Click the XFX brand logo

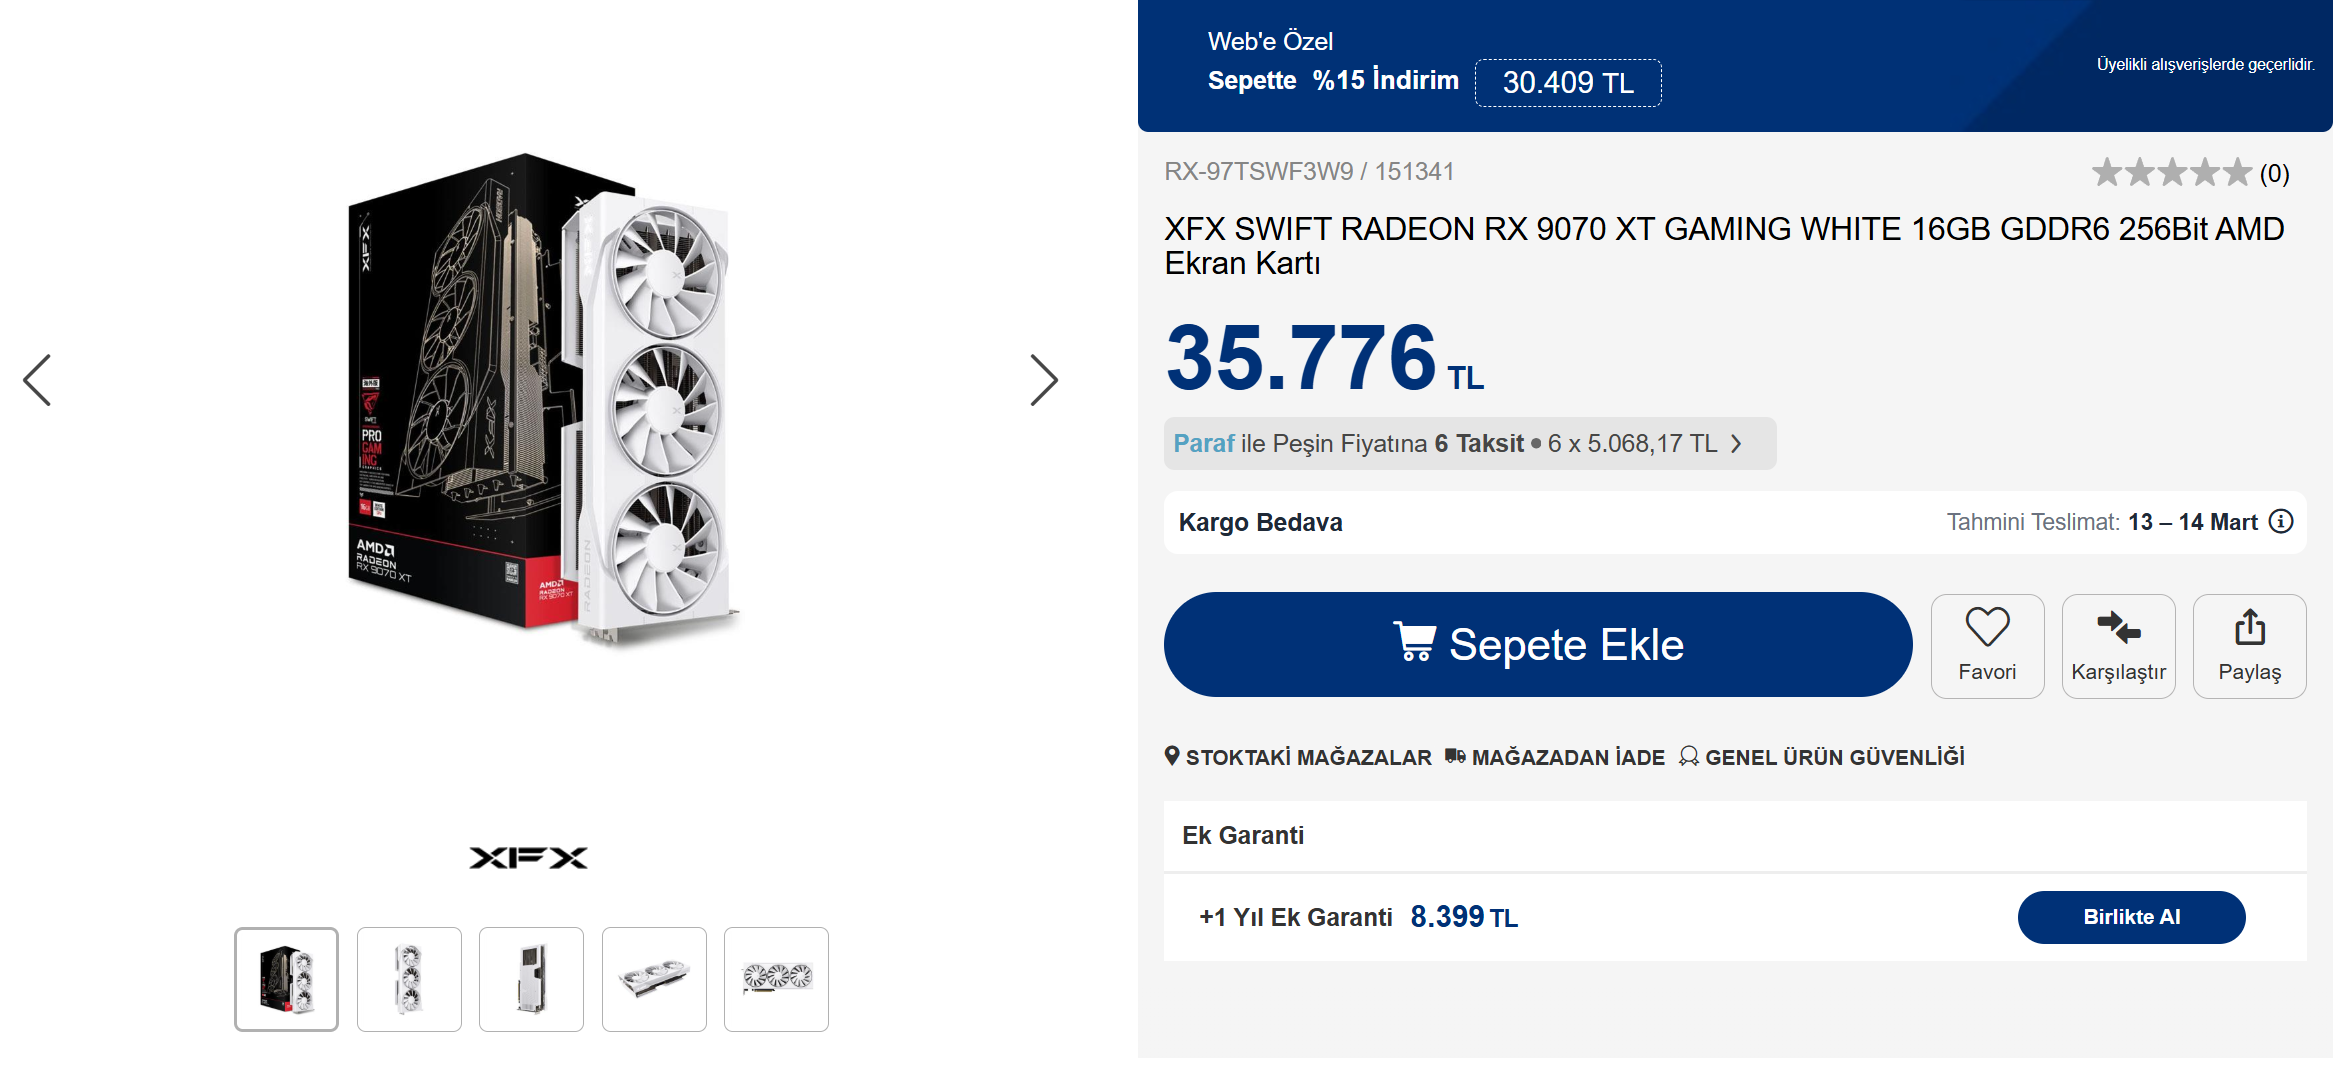coord(529,858)
